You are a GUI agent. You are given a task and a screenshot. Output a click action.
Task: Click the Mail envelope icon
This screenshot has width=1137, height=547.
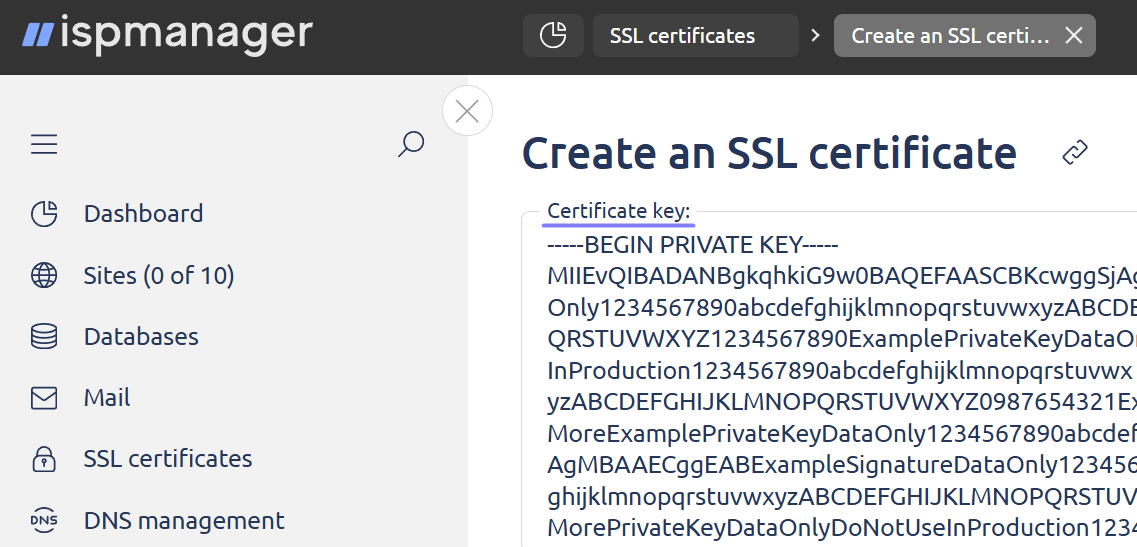(44, 398)
